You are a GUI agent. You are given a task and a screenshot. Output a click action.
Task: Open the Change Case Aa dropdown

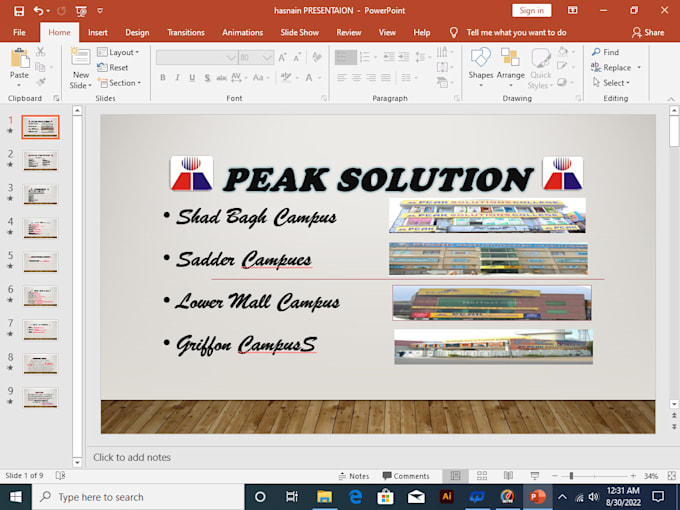(261, 78)
